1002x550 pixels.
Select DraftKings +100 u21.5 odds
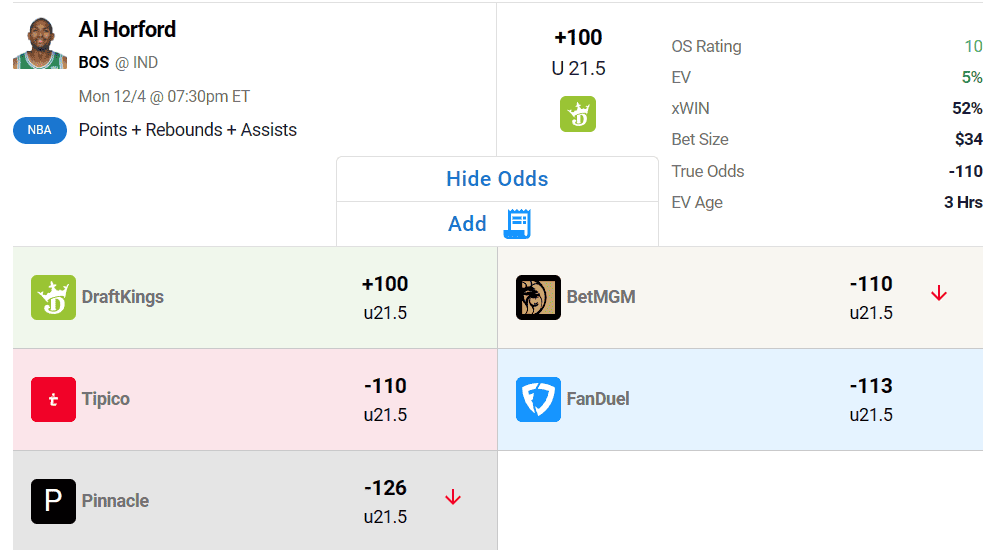[x=255, y=298]
